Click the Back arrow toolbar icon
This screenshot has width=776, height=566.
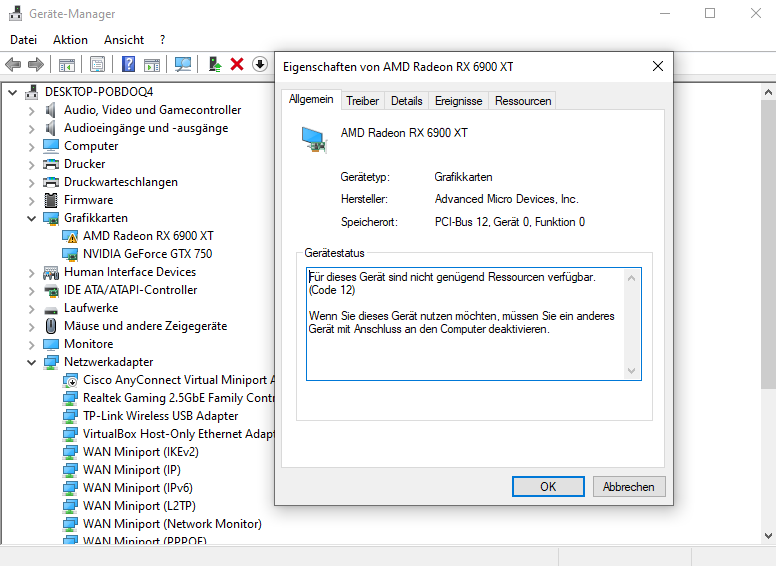[13, 64]
